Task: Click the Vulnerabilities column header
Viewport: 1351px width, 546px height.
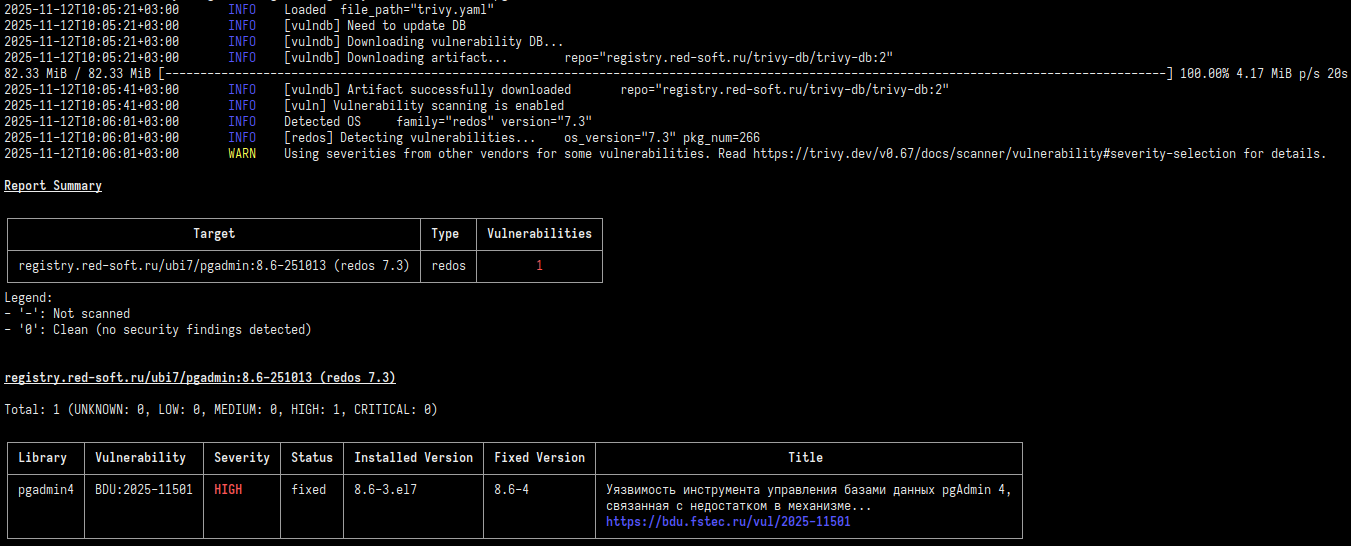Action: (x=539, y=234)
